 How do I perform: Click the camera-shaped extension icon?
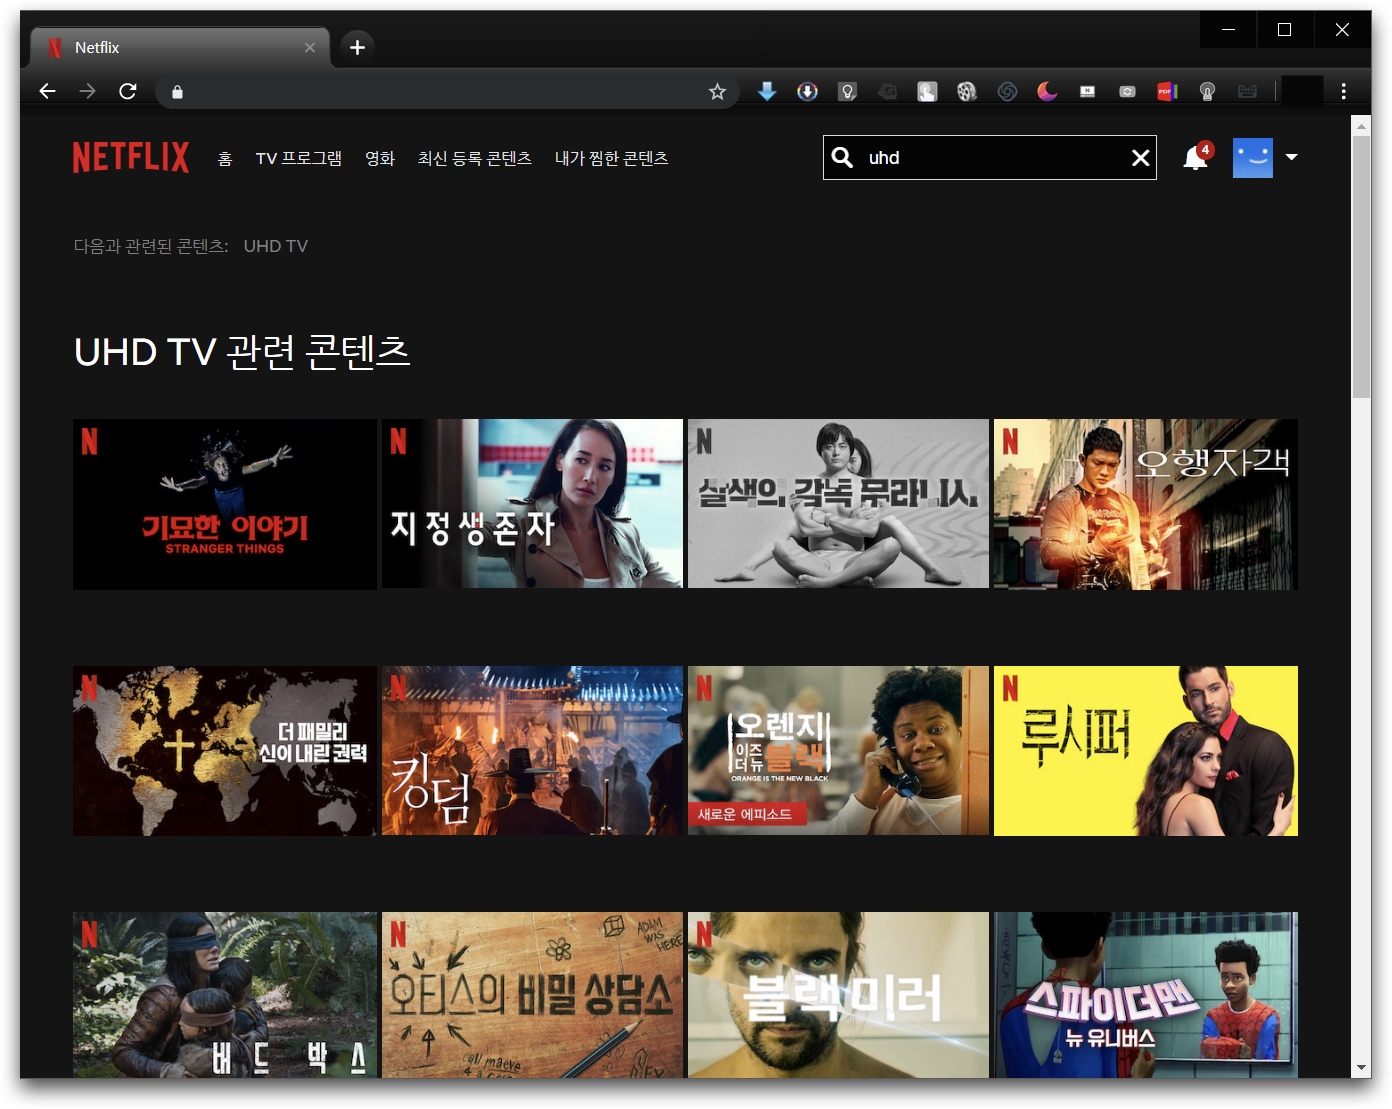[x=1127, y=92]
